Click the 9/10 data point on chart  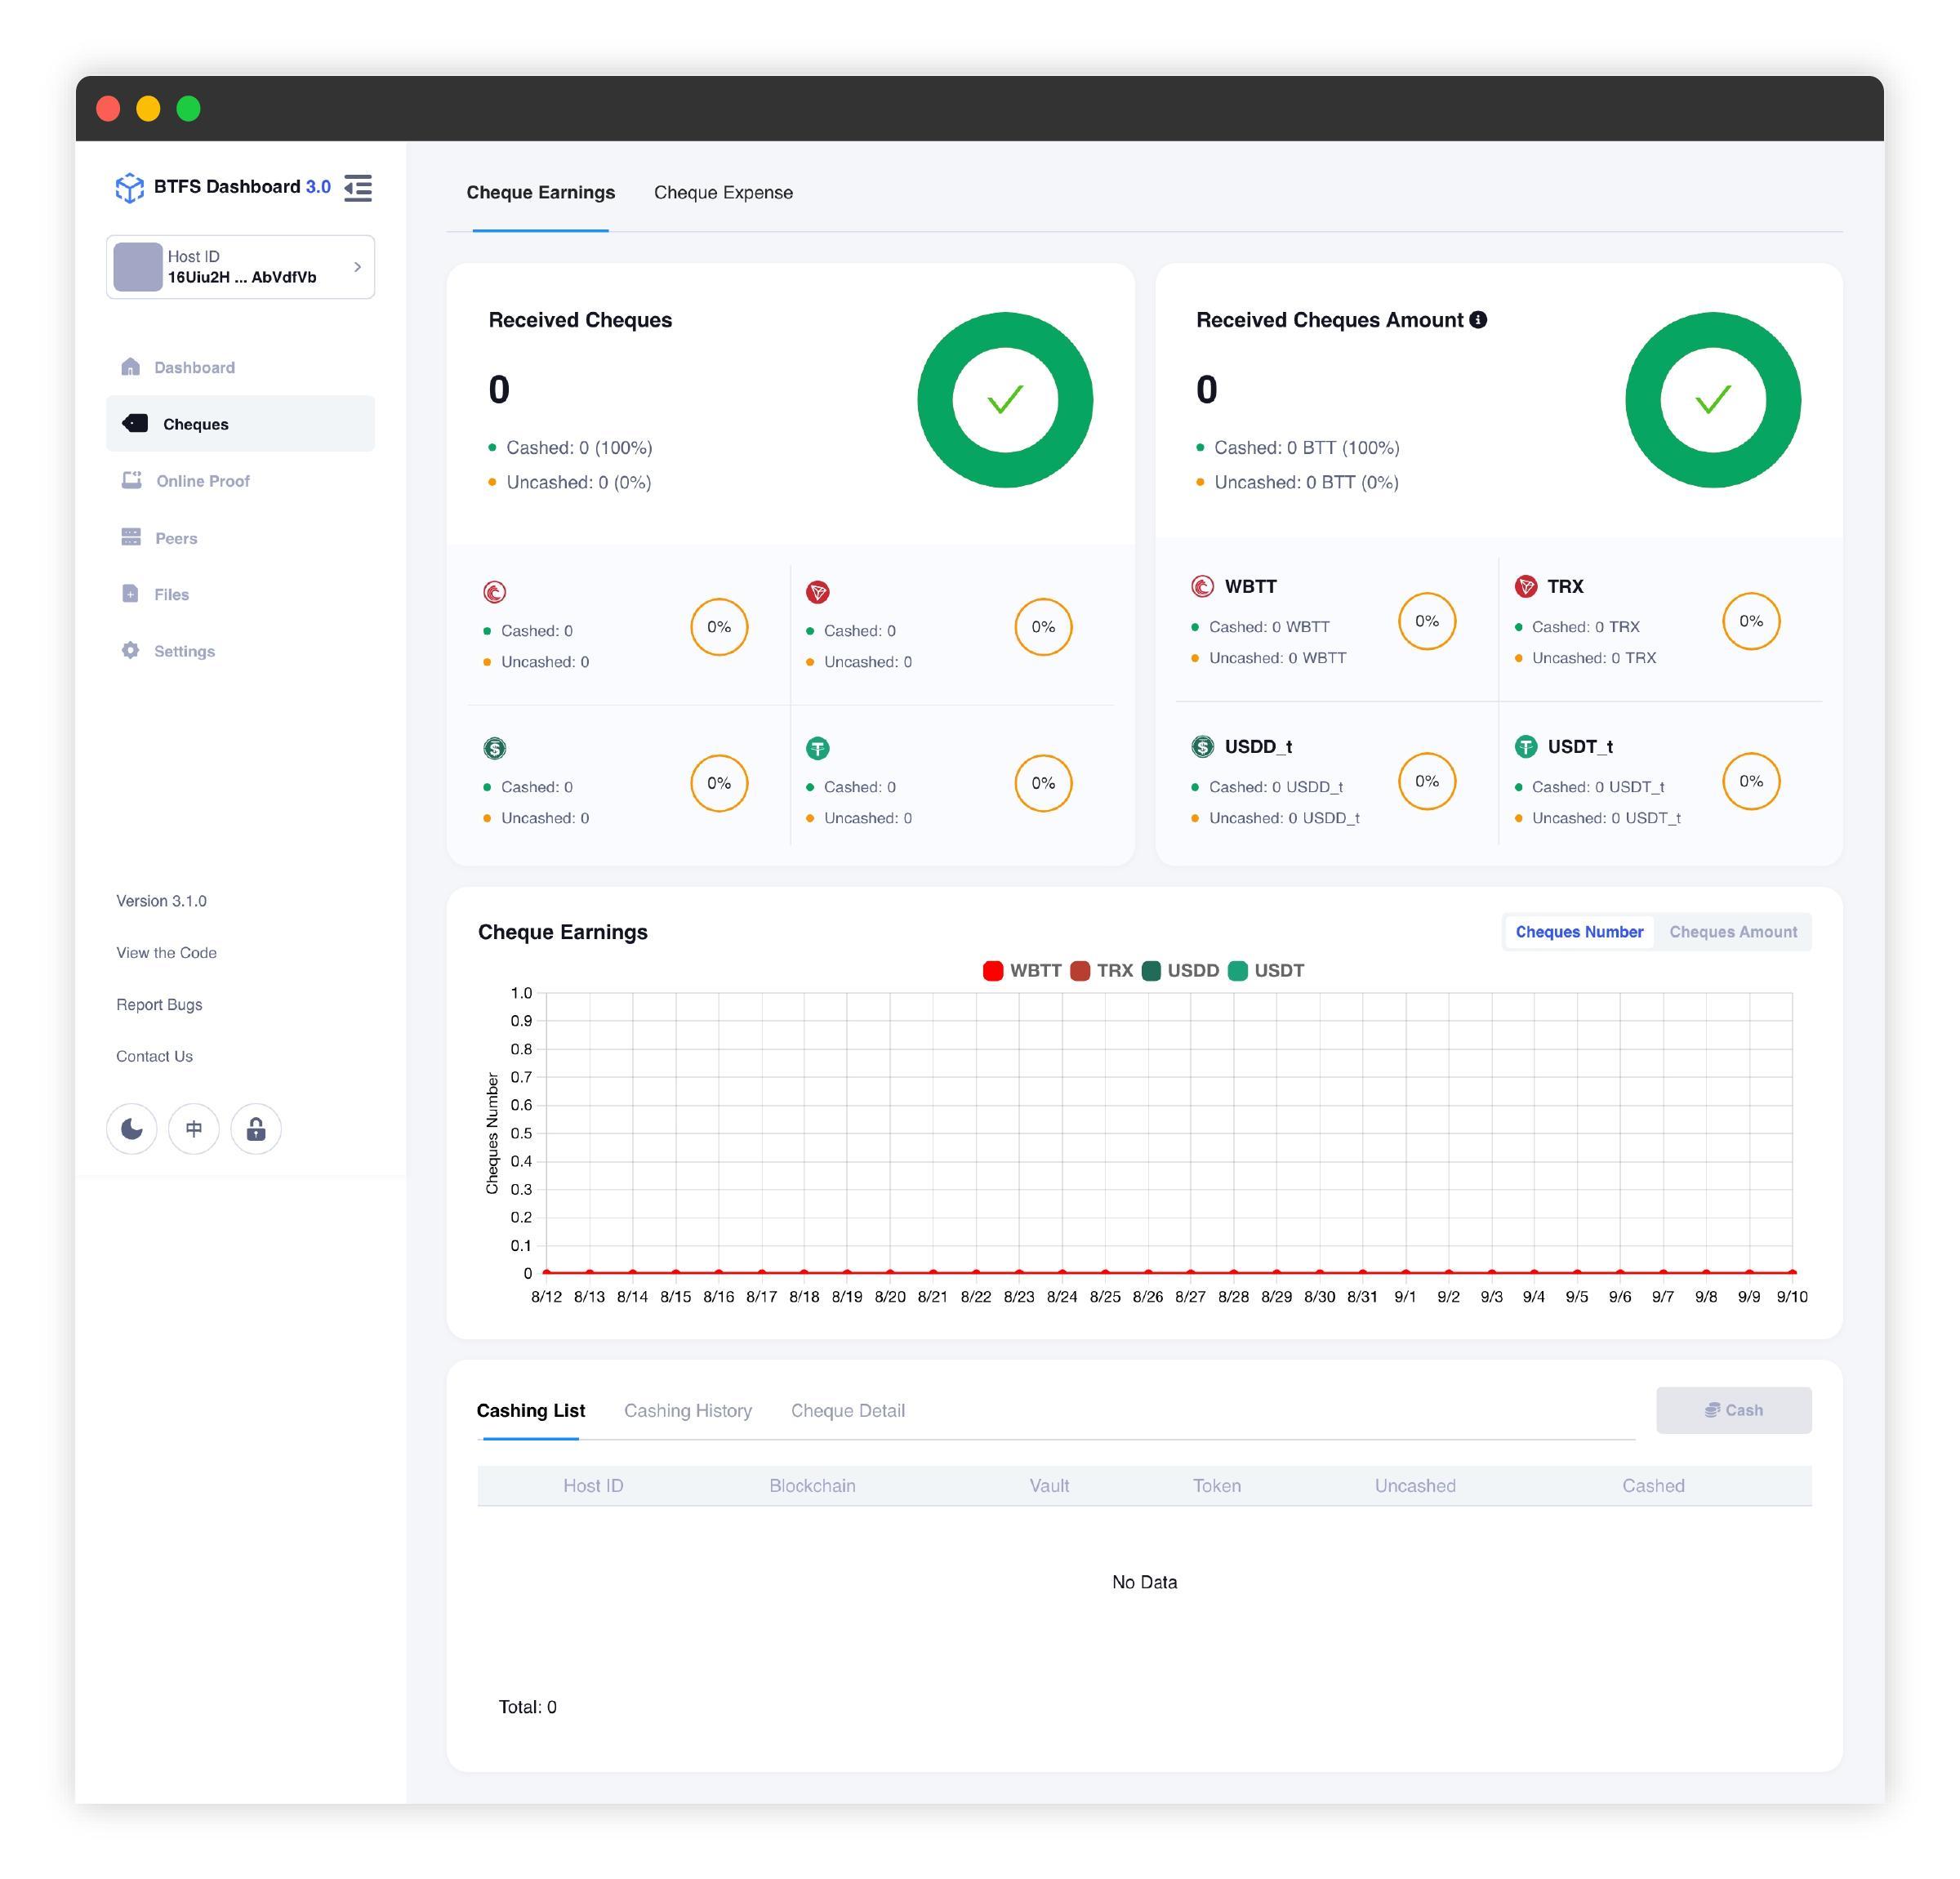1792,1272
